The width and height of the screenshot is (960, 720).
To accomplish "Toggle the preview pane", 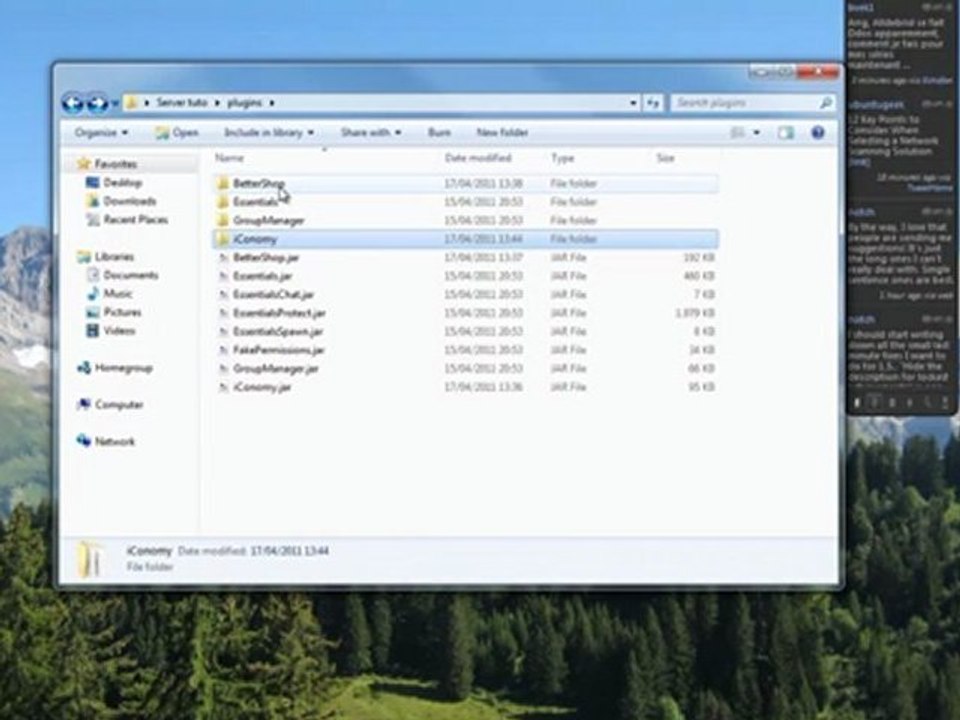I will 786,132.
